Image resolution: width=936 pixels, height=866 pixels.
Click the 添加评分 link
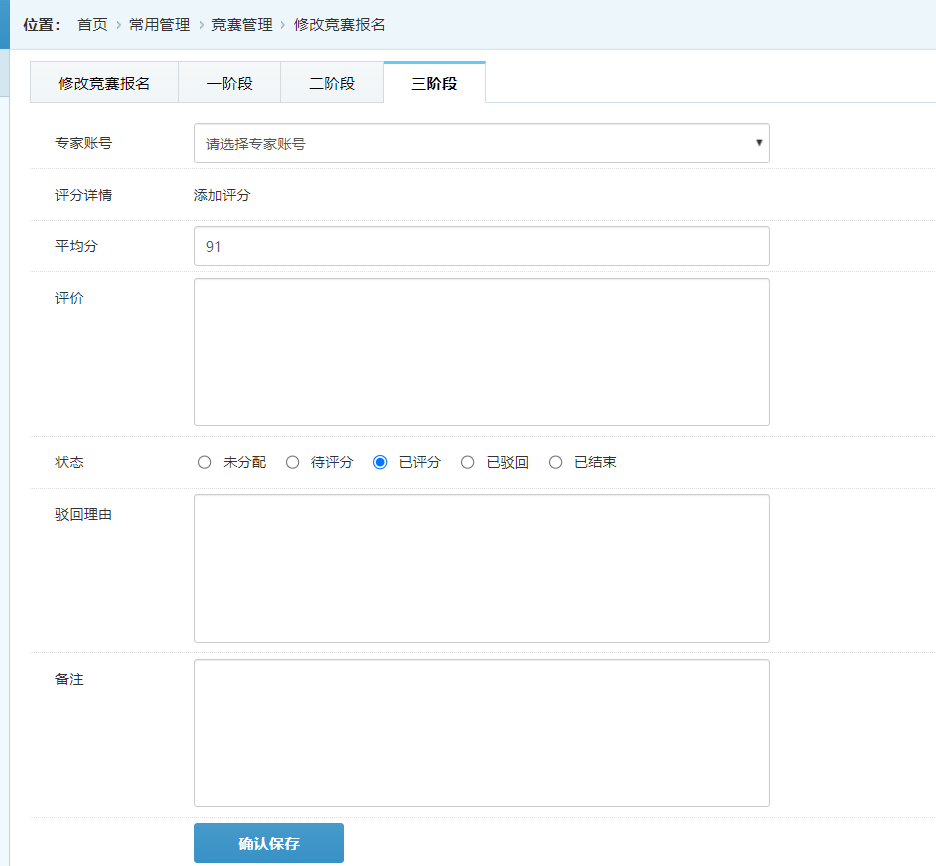coord(222,195)
